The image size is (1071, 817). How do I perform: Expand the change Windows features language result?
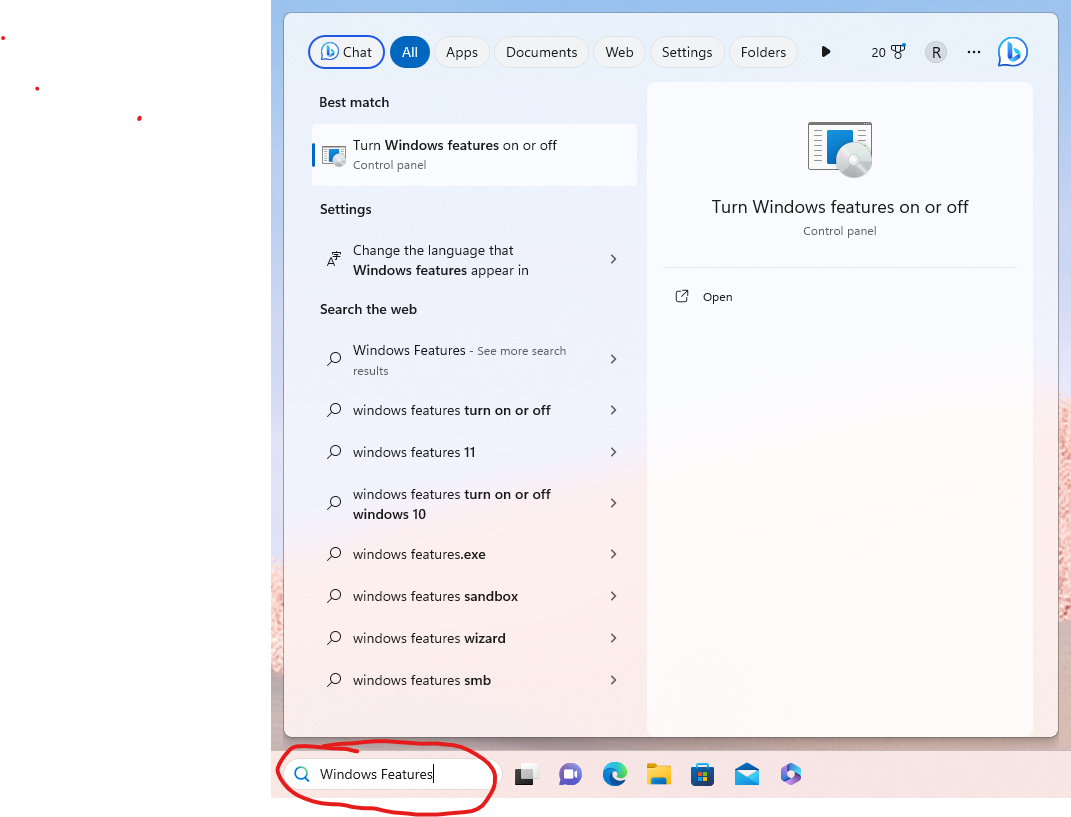[x=612, y=259]
